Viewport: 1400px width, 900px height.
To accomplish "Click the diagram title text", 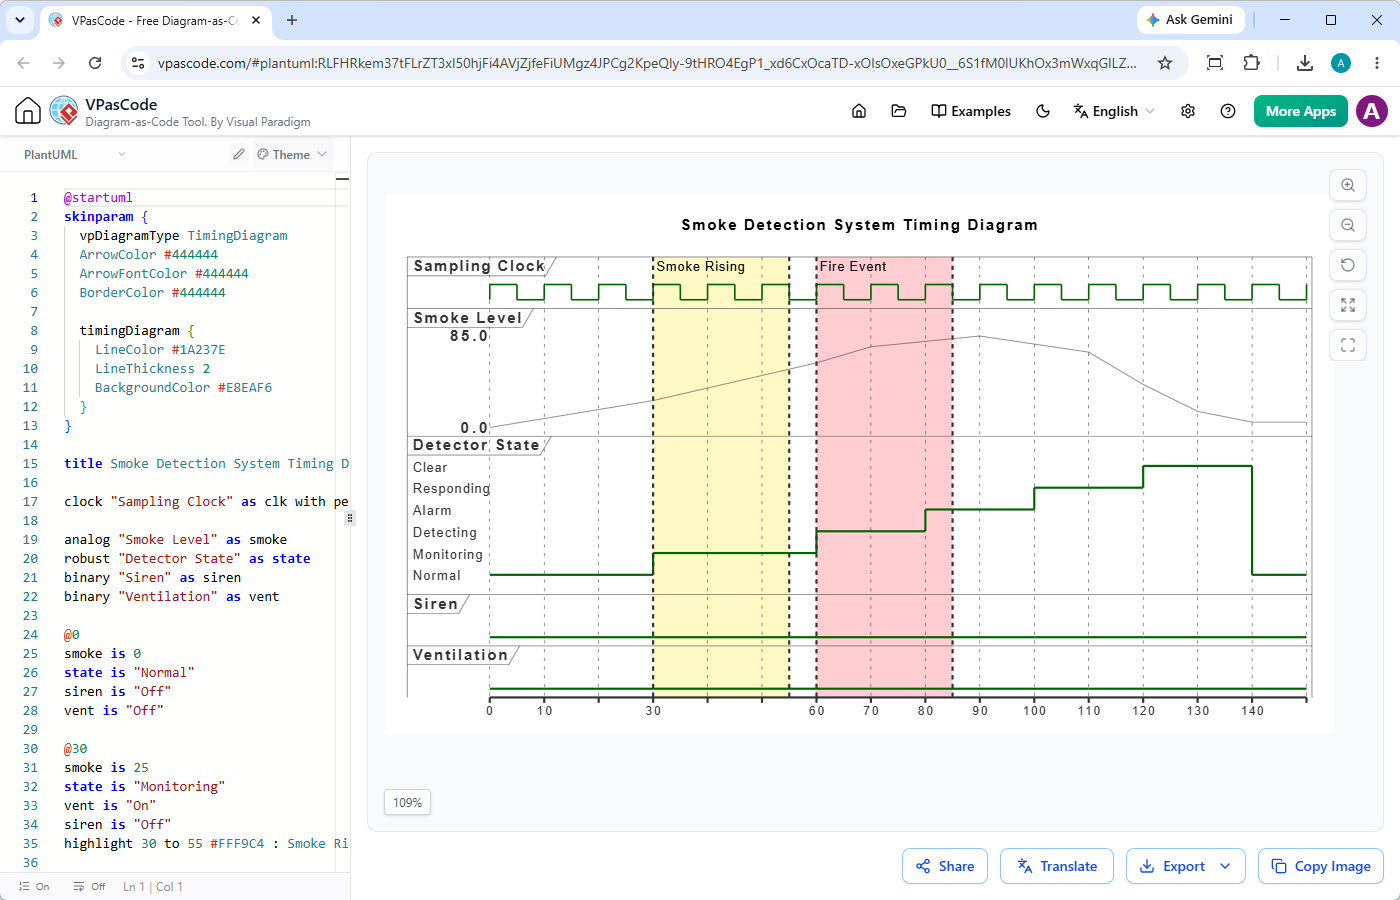I will click(x=859, y=225).
